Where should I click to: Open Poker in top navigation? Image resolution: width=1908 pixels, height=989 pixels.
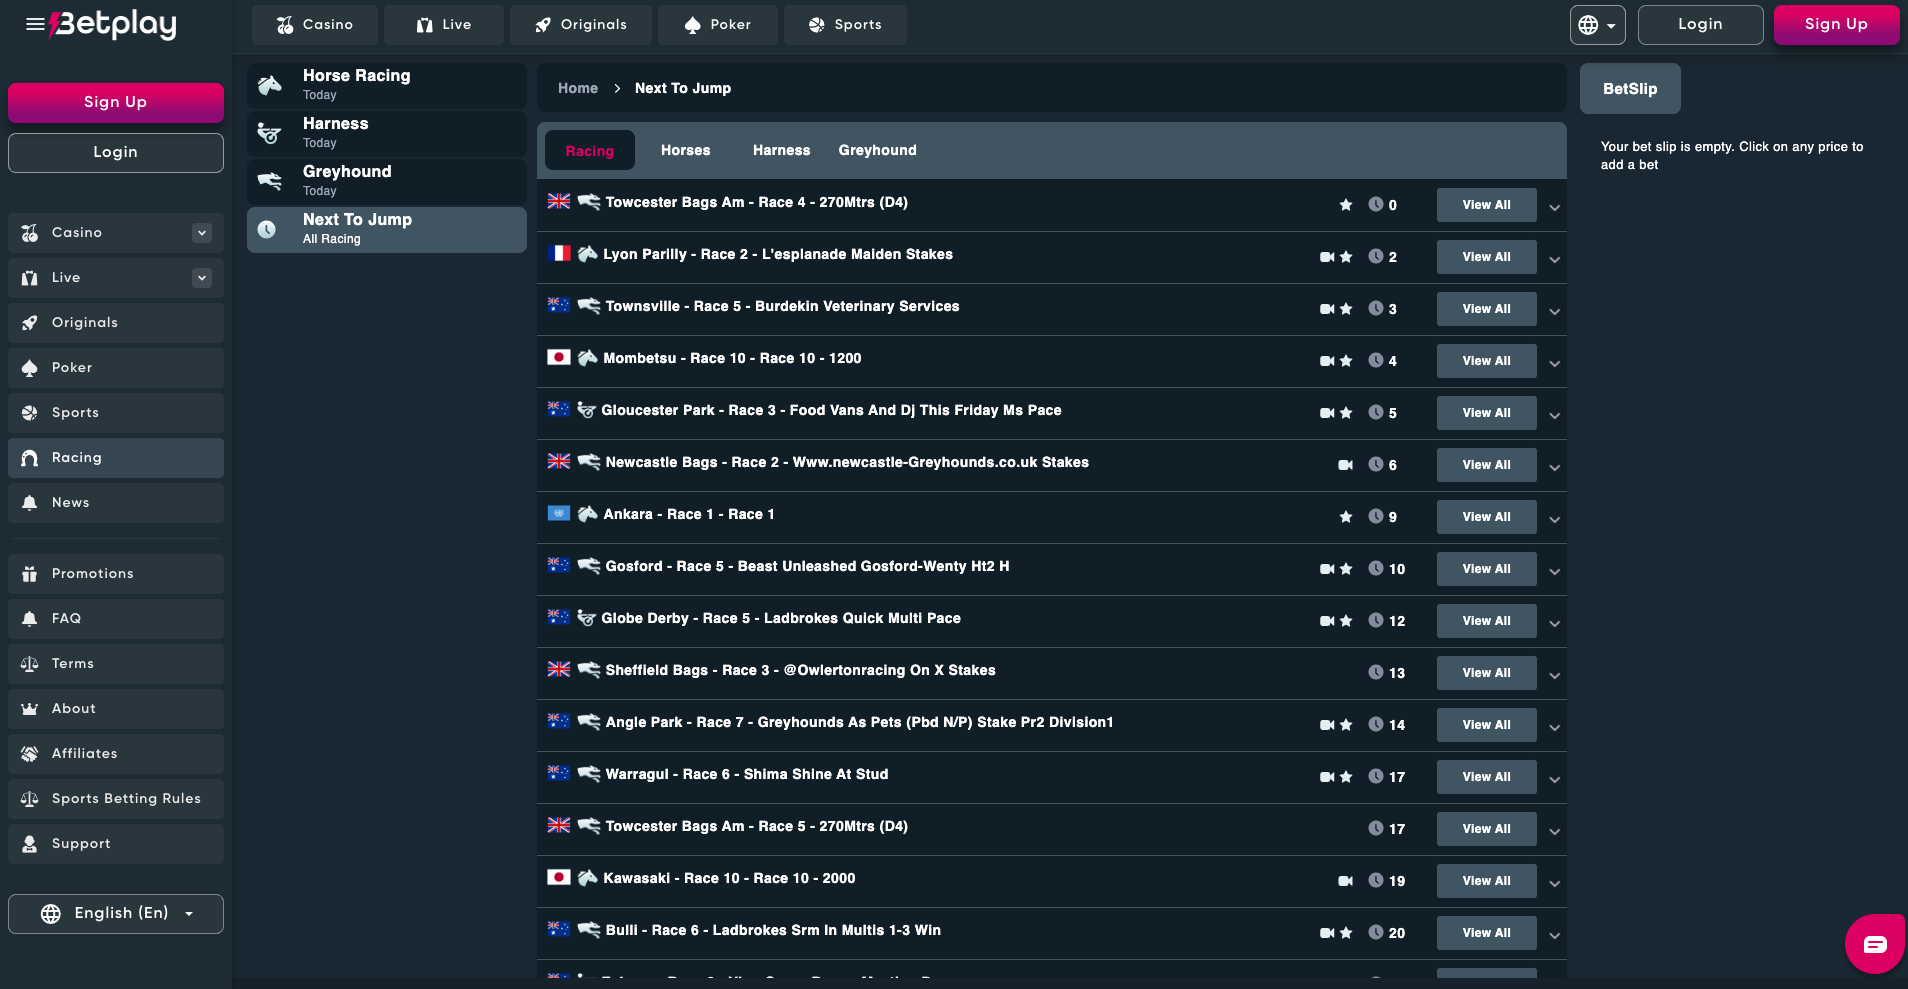tap(718, 25)
